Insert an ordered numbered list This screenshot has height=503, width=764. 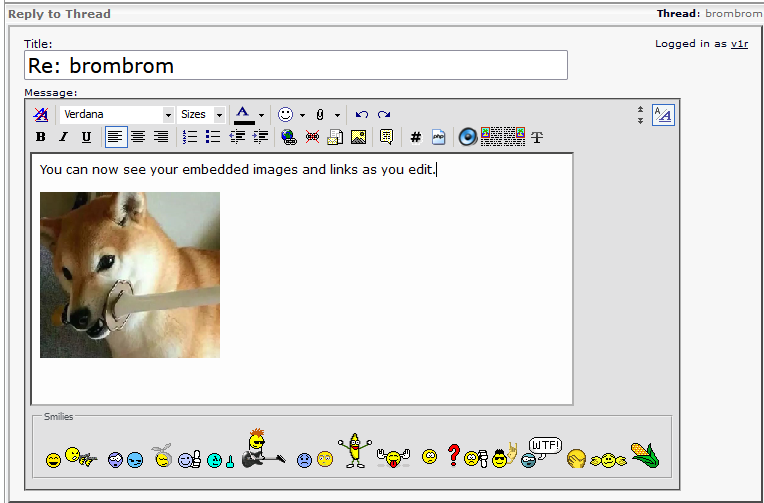click(x=190, y=137)
